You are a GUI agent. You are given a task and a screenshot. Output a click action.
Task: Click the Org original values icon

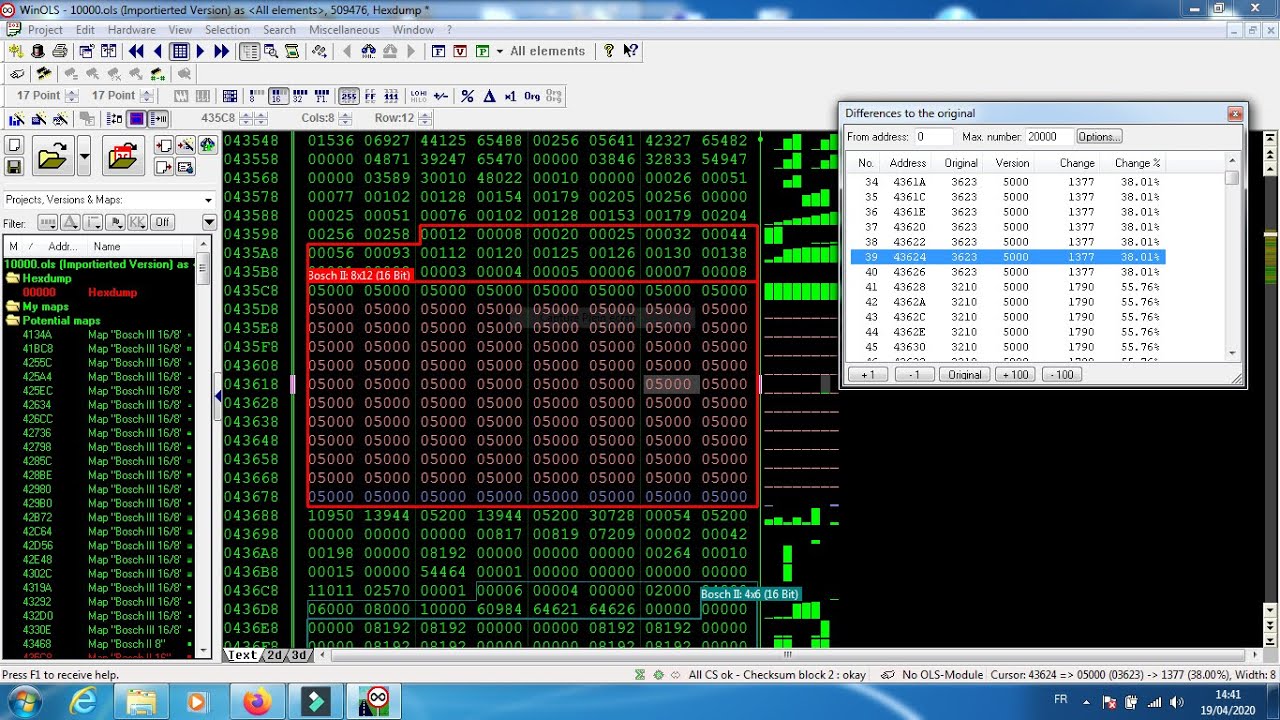532,96
